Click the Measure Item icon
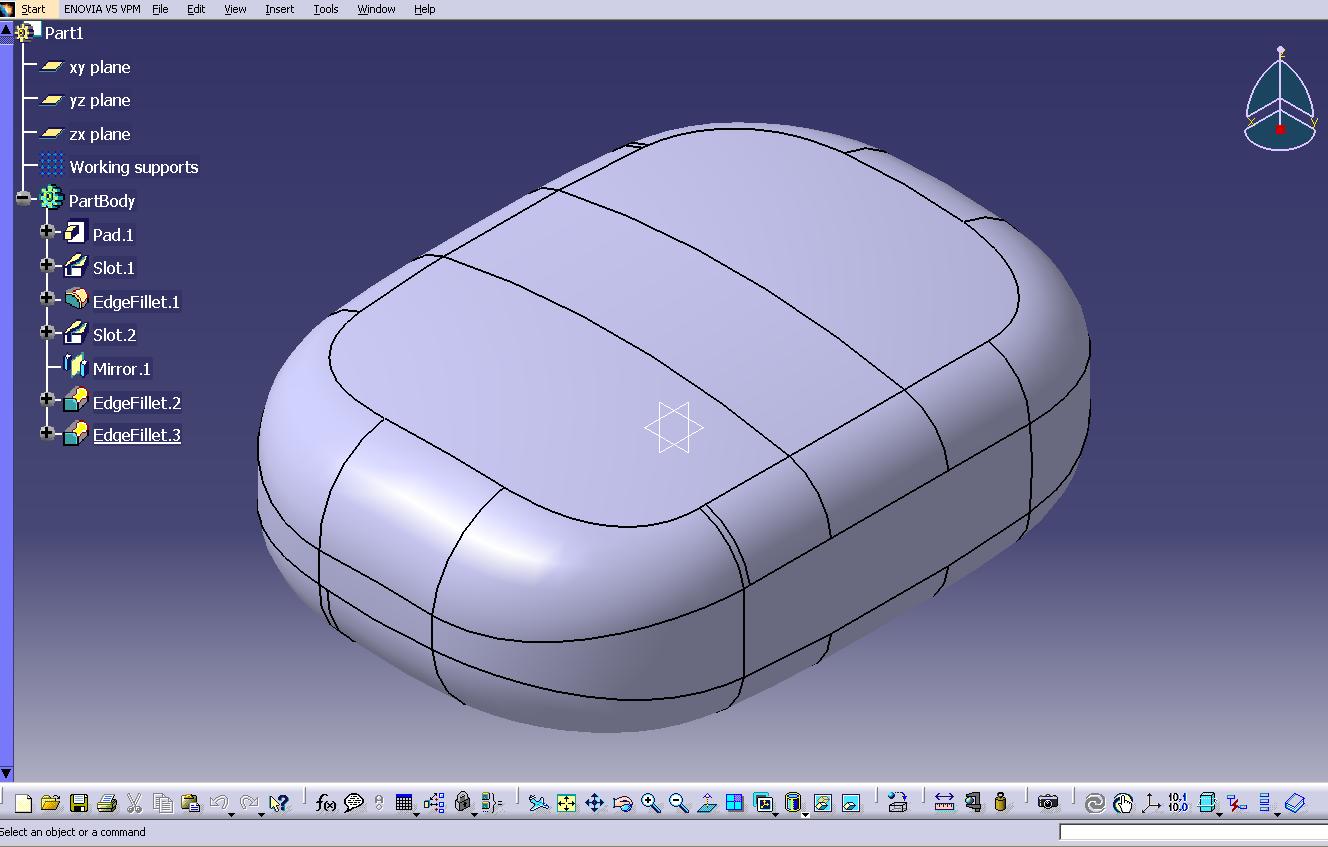The width and height of the screenshot is (1328, 847). [973, 803]
